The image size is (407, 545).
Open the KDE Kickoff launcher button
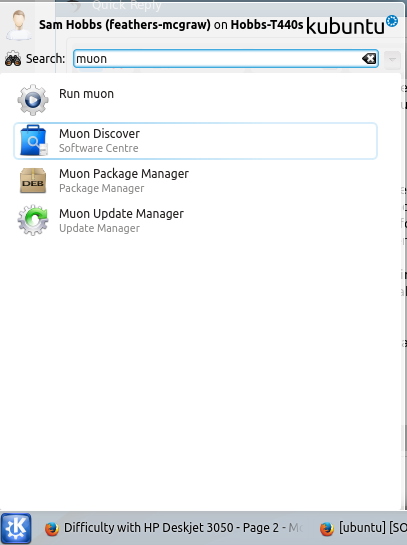tap(16, 528)
